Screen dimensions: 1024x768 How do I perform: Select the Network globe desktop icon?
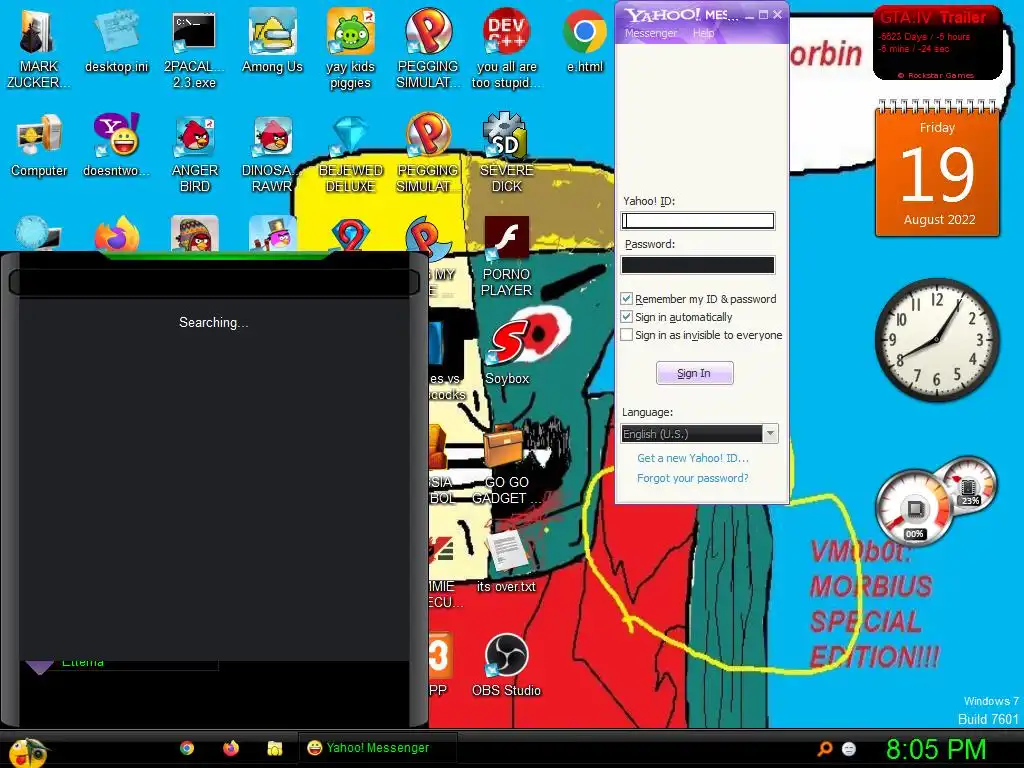[x=38, y=234]
